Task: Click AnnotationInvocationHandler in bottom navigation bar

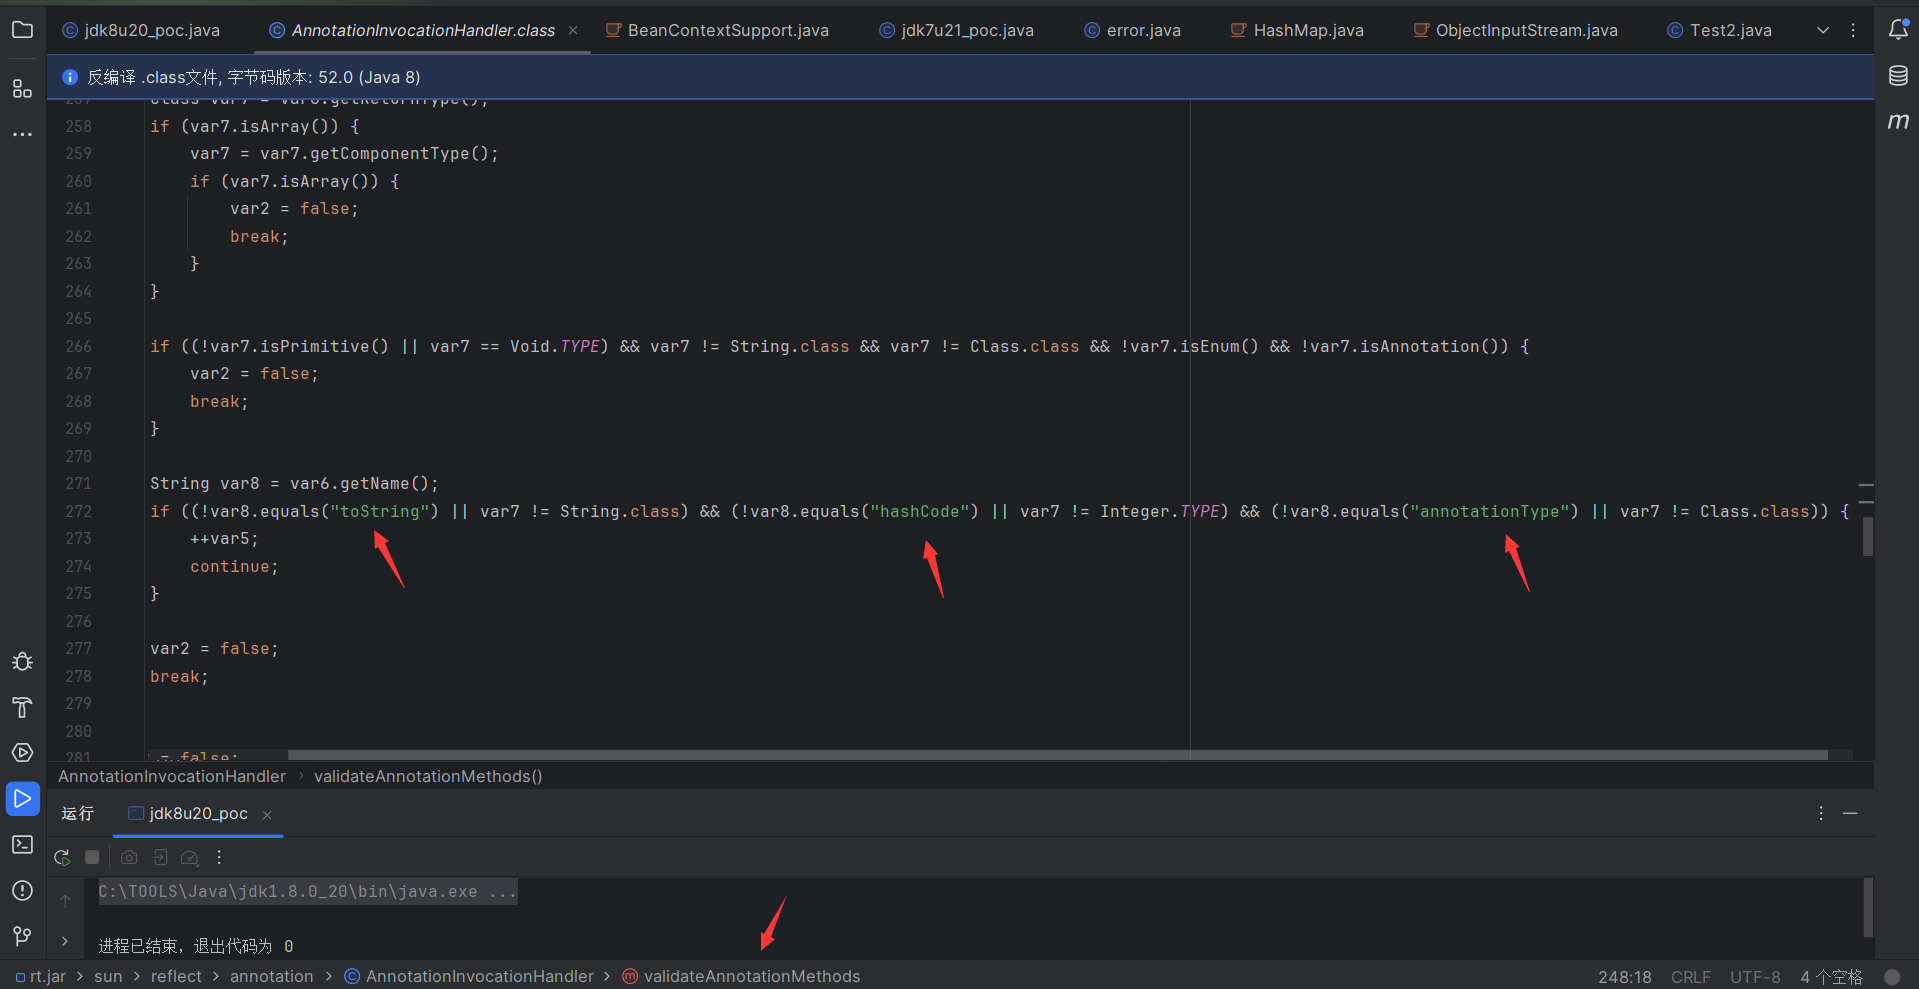Action: (x=469, y=976)
